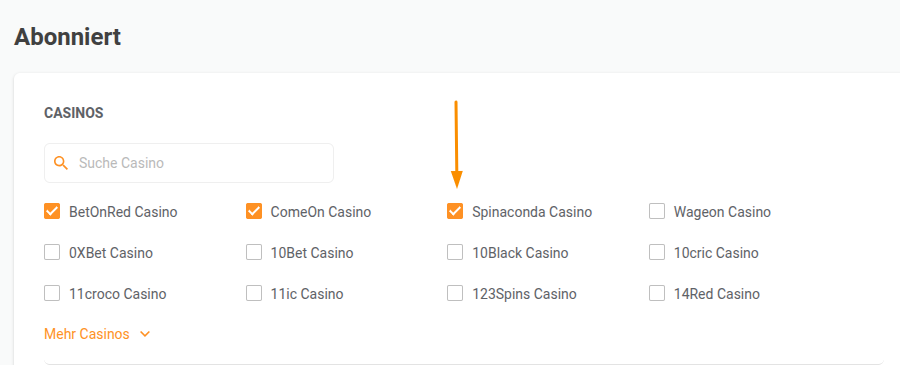Click the 14Red Casino label
The height and width of the screenshot is (365, 900).
[x=717, y=294]
